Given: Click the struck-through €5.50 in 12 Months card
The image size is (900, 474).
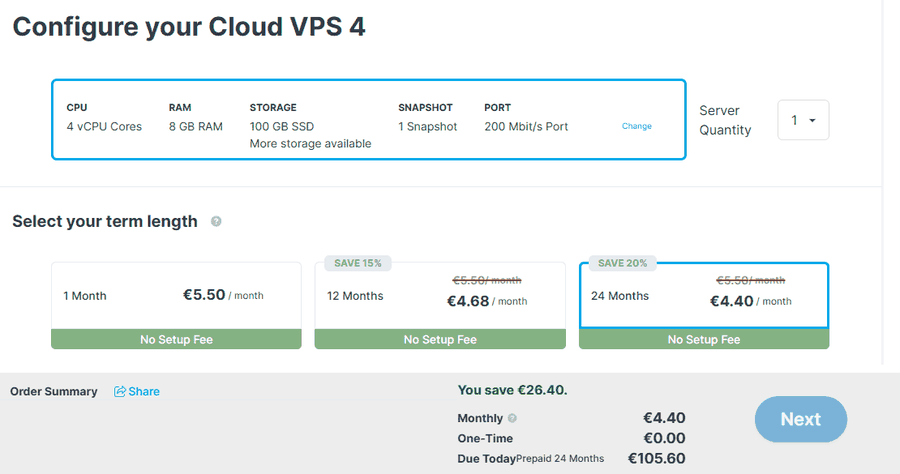Looking at the screenshot, I should pyautogui.click(x=487, y=280).
